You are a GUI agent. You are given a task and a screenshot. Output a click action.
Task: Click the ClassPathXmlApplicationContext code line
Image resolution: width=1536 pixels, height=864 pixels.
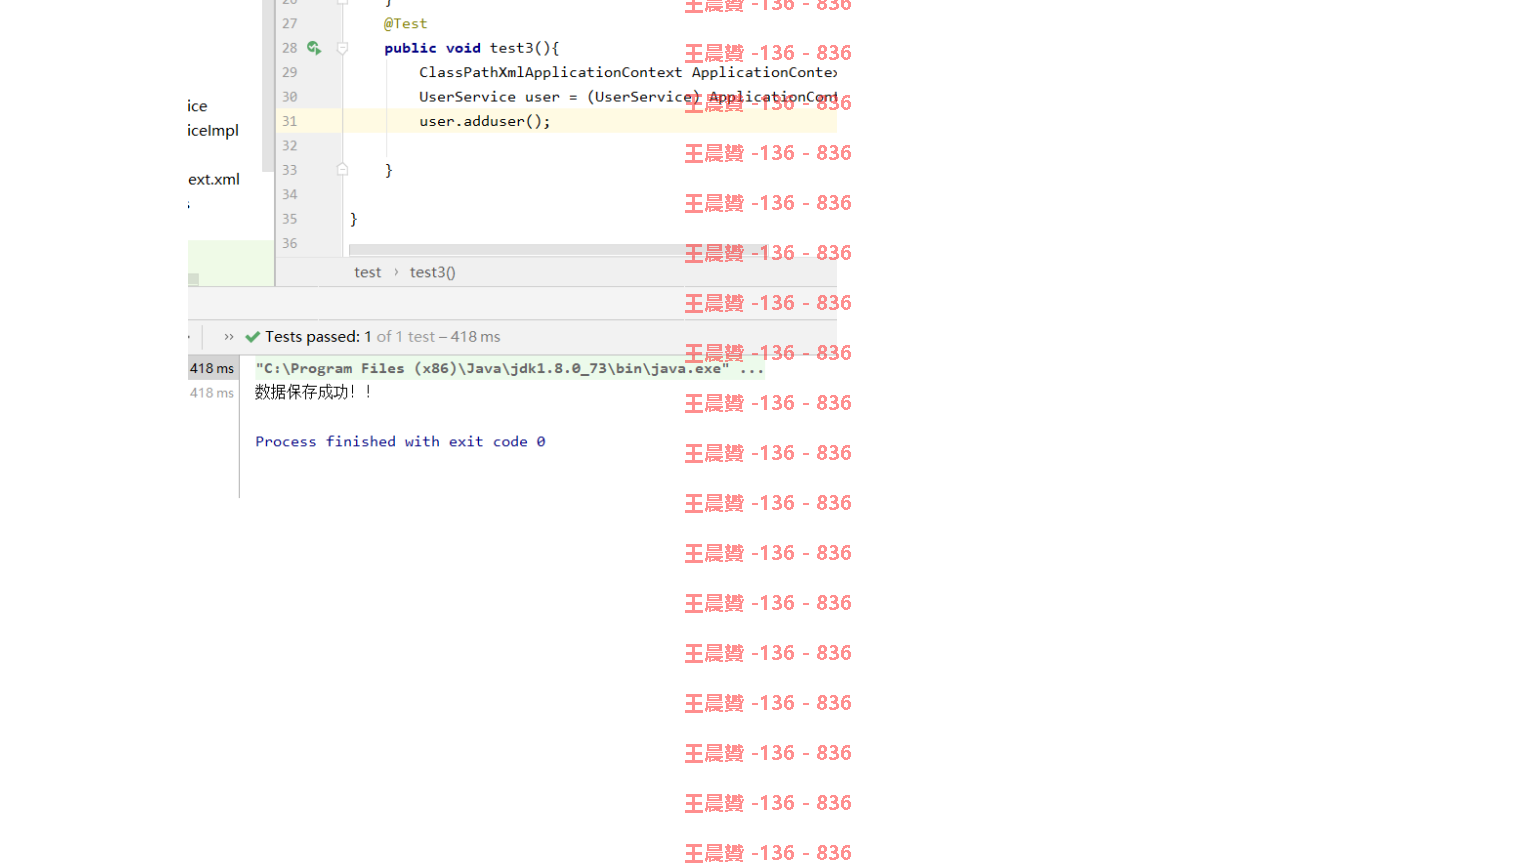tap(628, 72)
